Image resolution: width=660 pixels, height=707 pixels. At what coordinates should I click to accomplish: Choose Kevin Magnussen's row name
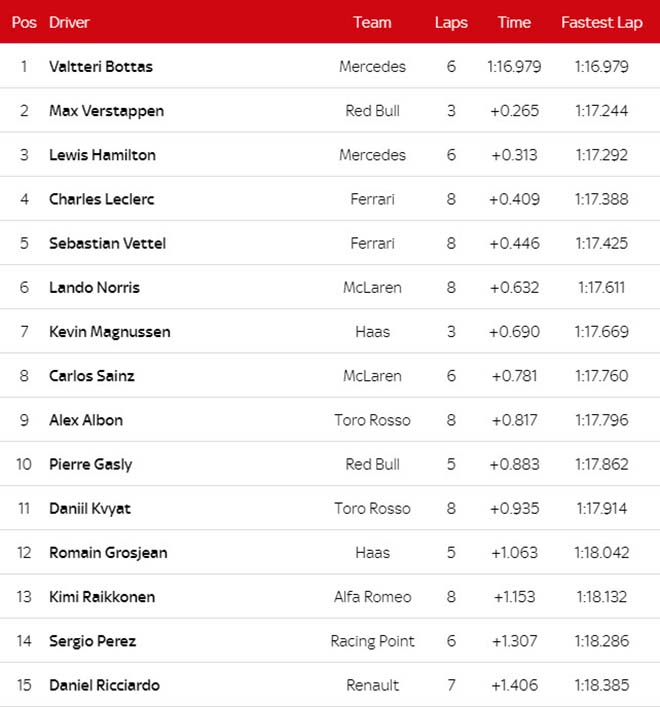(x=109, y=332)
